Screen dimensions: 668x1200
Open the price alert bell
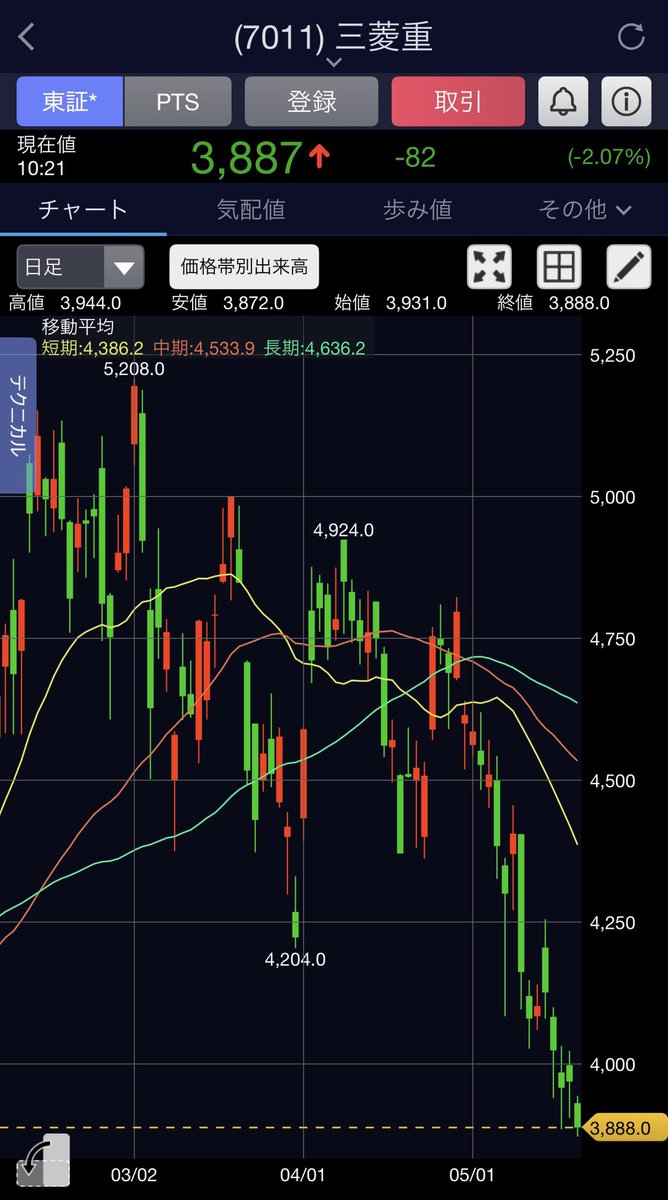tap(564, 101)
